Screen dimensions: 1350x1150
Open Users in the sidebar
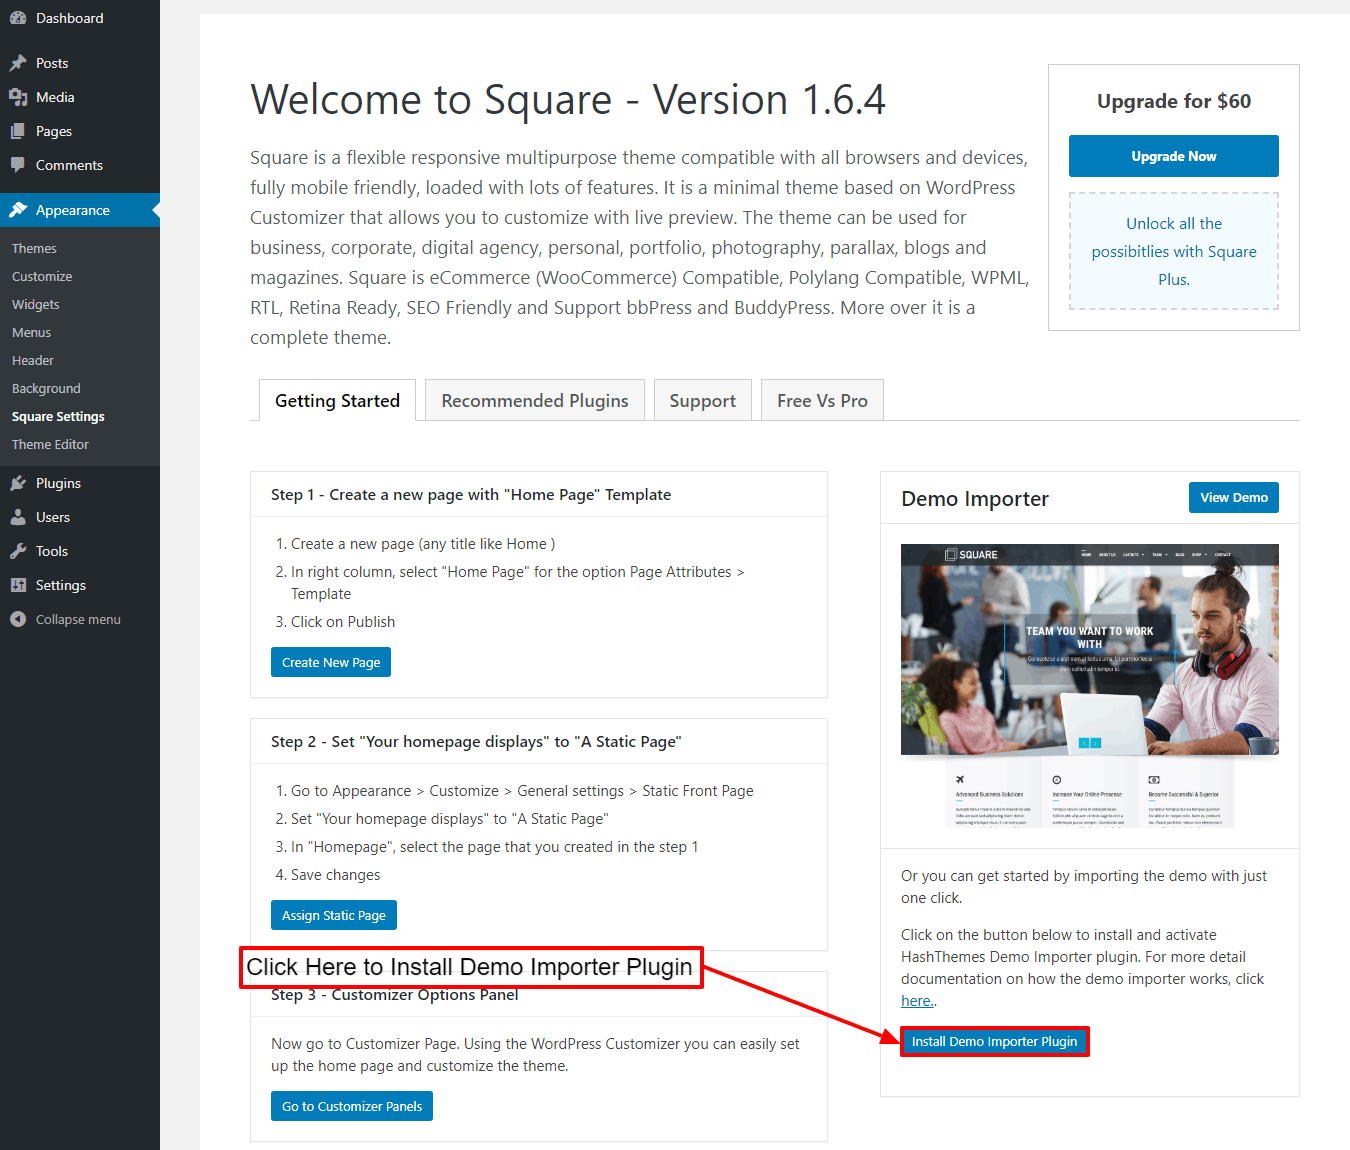80,517
